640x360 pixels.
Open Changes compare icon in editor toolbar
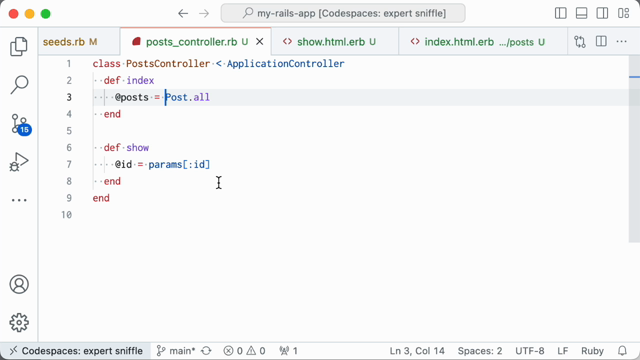580,42
